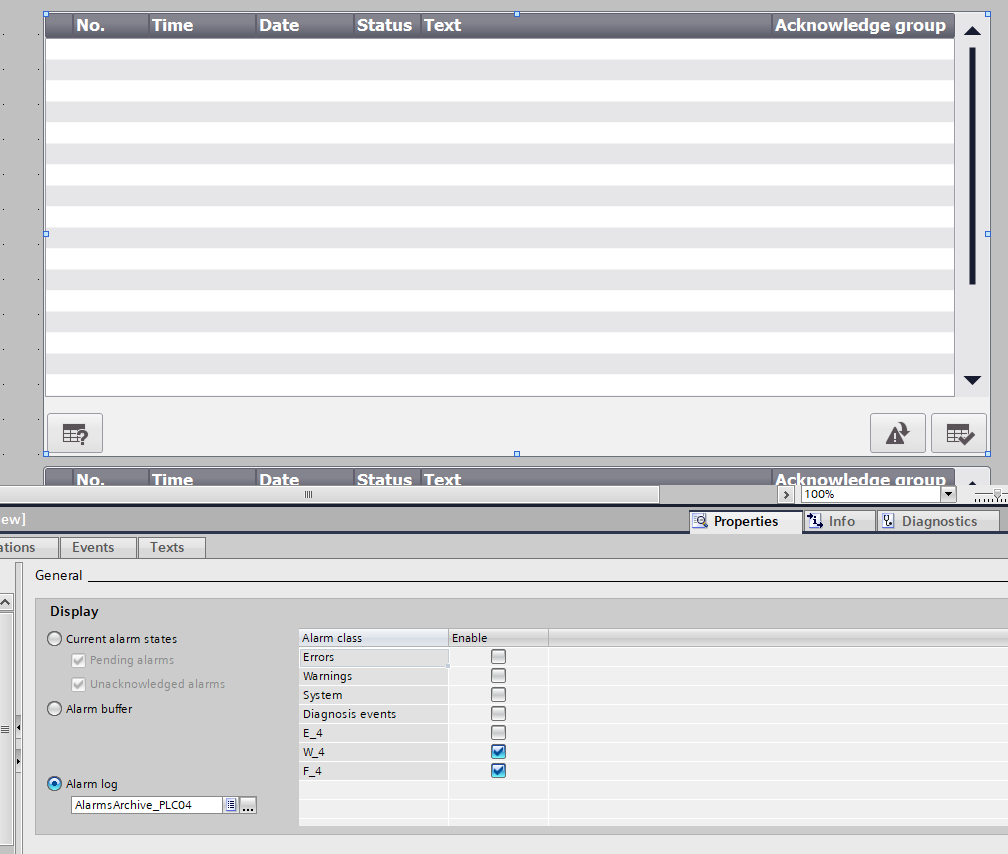The height and width of the screenshot is (854, 1008).
Task: Click the Status column header in the top alarm view
Action: click(x=387, y=26)
